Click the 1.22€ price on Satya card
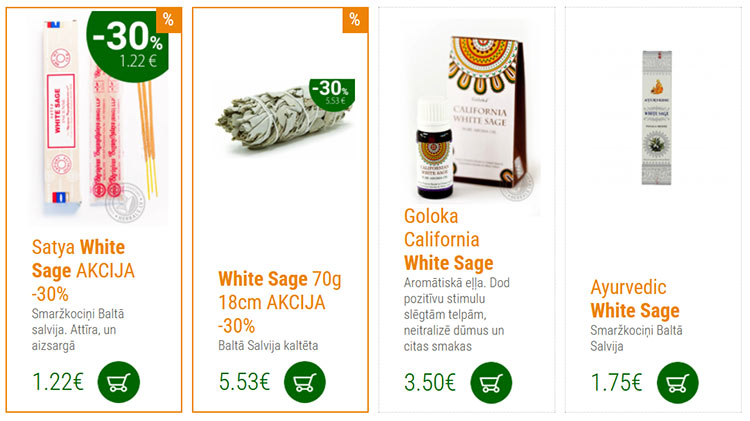The image size is (750, 421). click(x=58, y=382)
